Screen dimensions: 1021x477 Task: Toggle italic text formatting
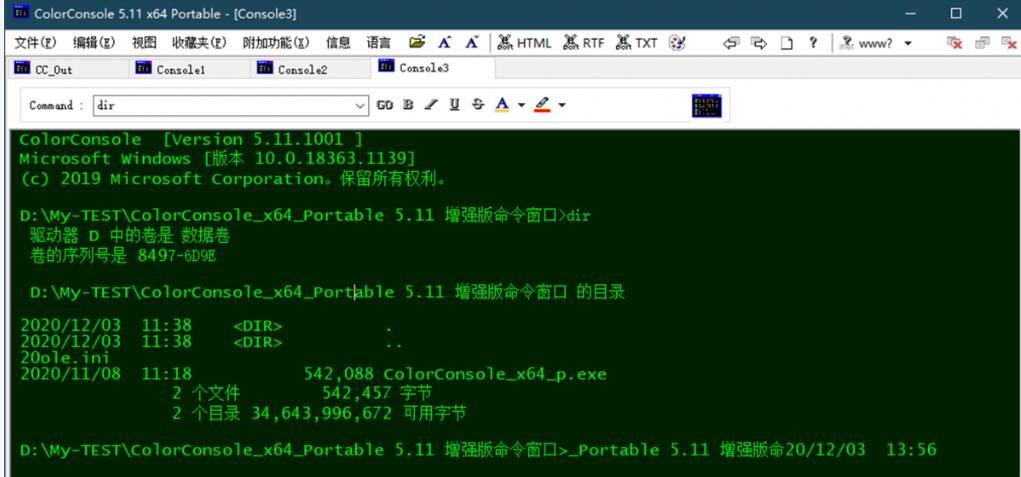[430, 105]
